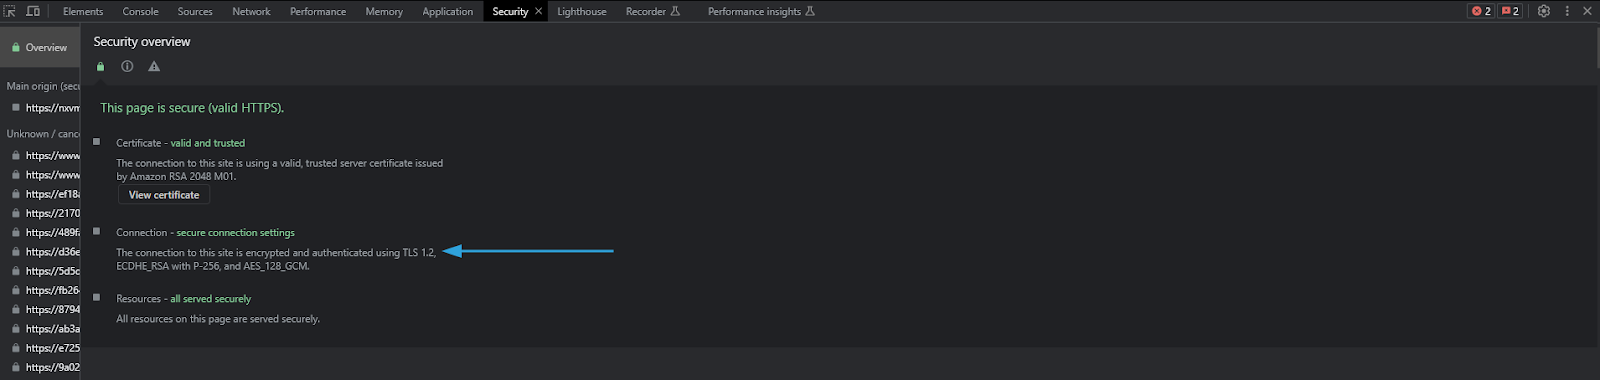Select Overview in the security sidebar
This screenshot has height=380, width=1600.
click(x=40, y=47)
